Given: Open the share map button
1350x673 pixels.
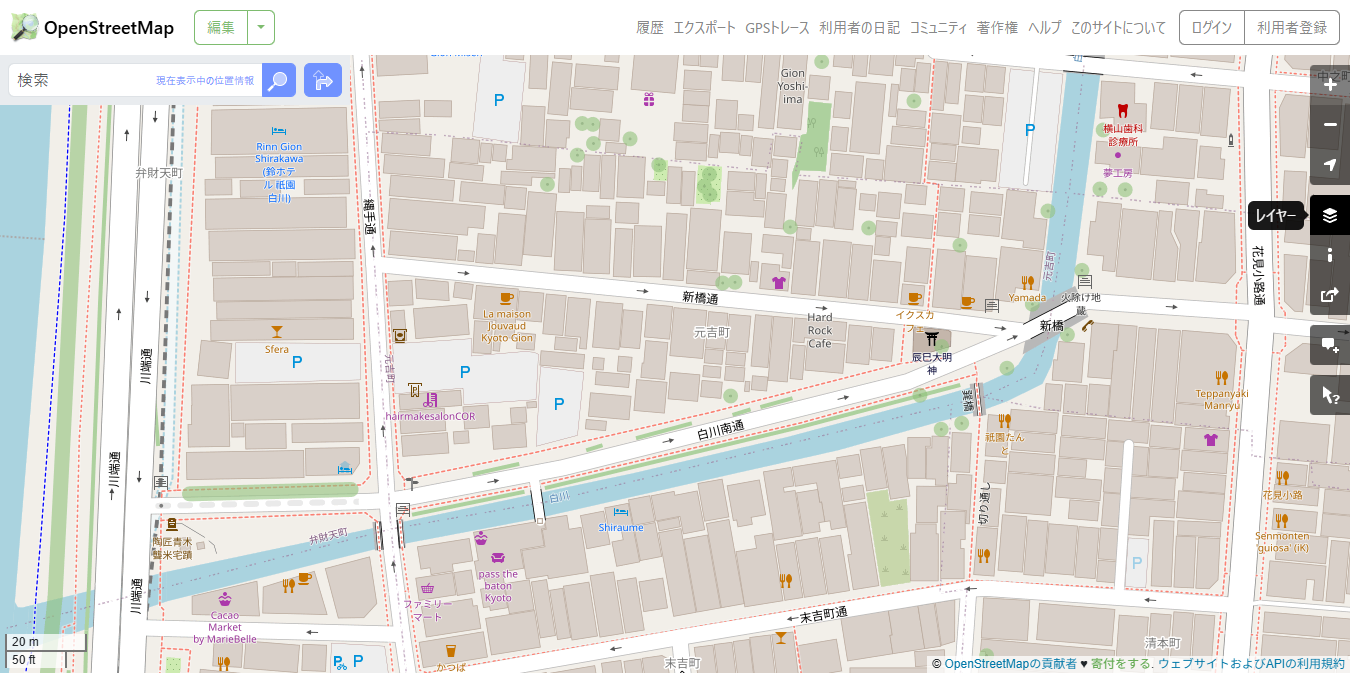Looking at the screenshot, I should (1330, 295).
